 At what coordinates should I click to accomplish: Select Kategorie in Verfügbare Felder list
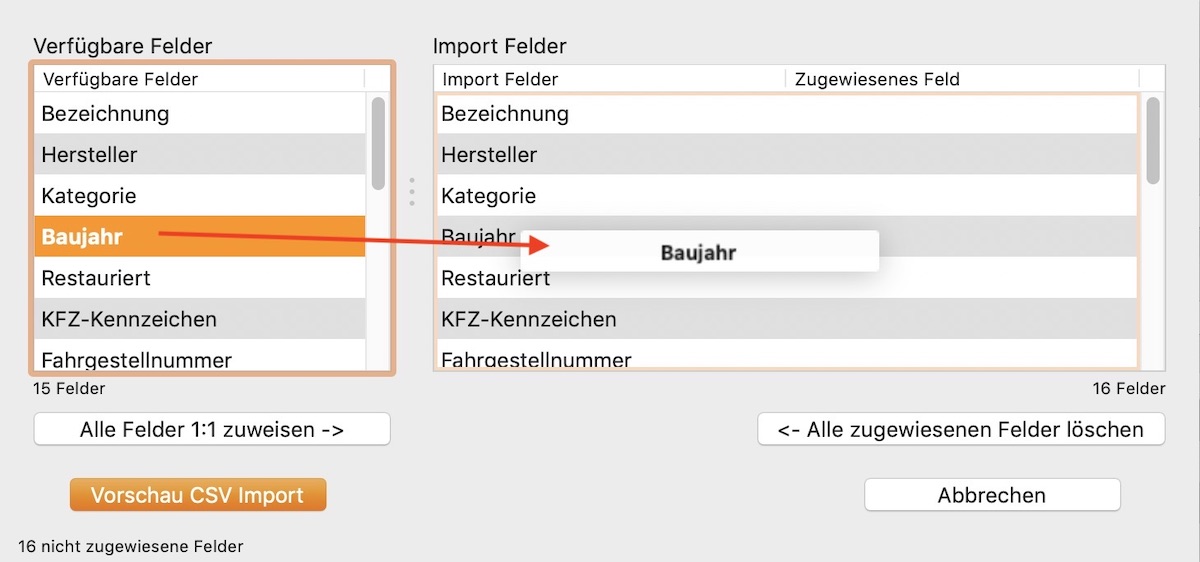[x=89, y=196]
